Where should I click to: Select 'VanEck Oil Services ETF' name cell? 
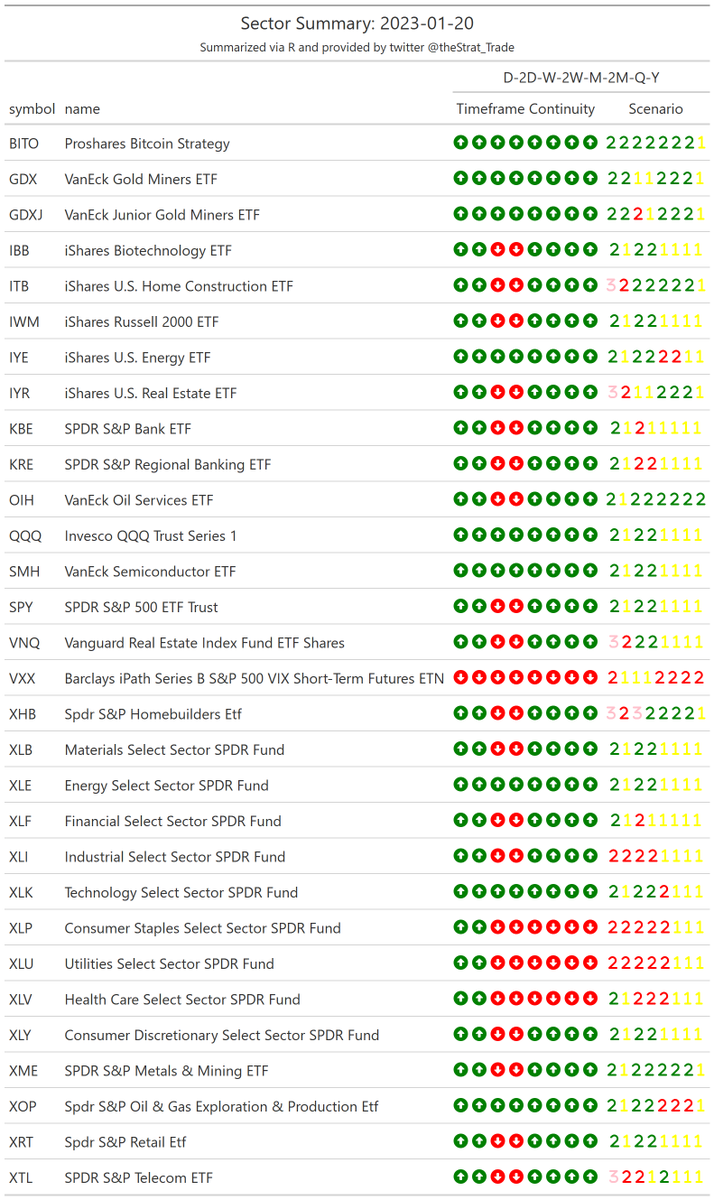pyautogui.click(x=139, y=500)
